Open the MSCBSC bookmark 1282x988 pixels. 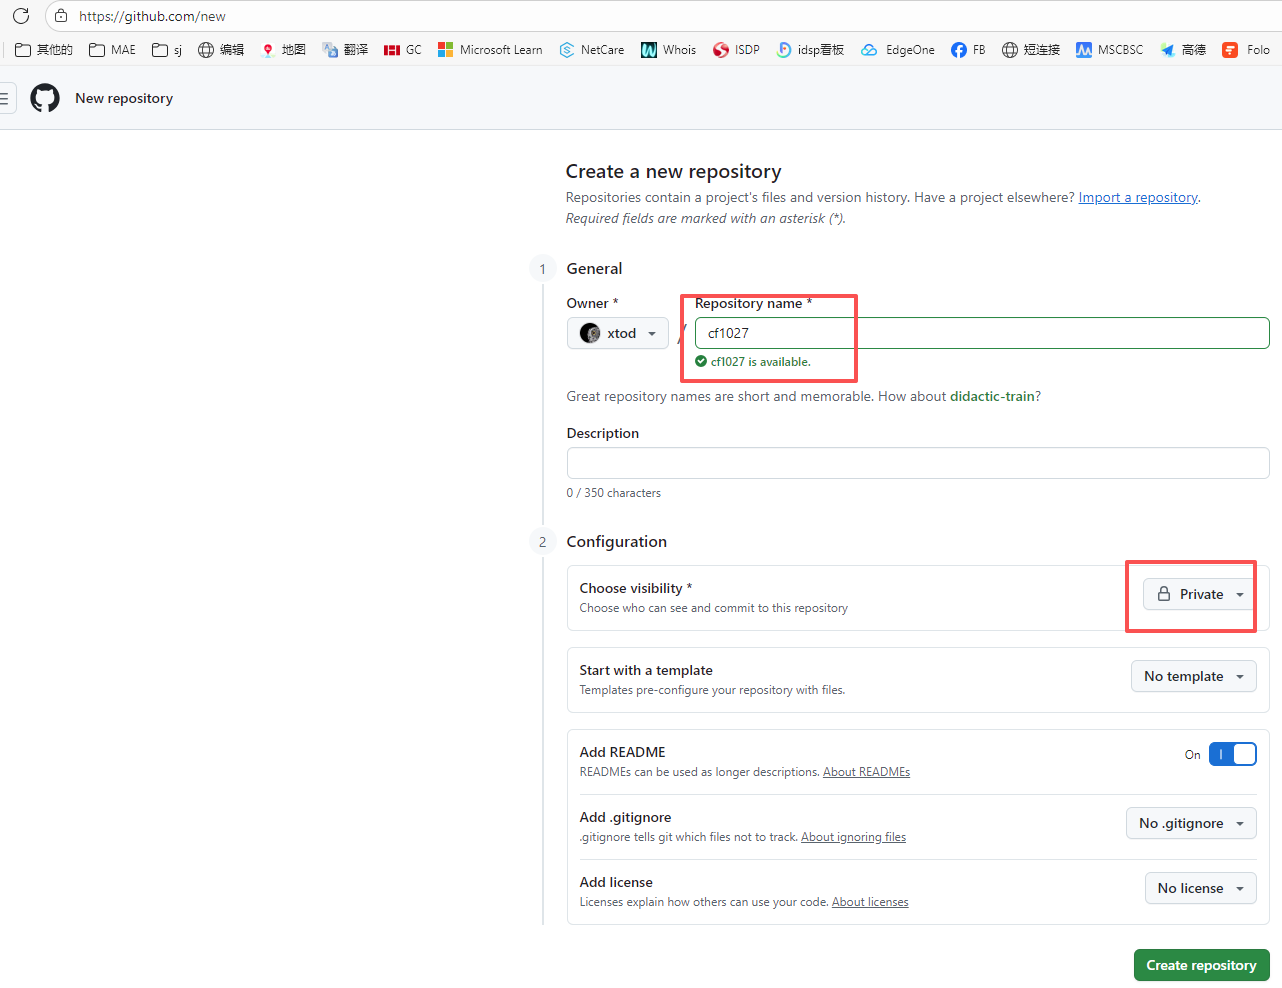(x=1109, y=50)
